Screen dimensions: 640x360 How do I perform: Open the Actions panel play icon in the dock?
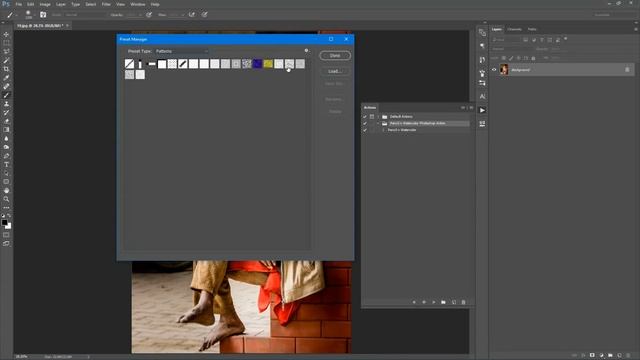tap(482, 110)
